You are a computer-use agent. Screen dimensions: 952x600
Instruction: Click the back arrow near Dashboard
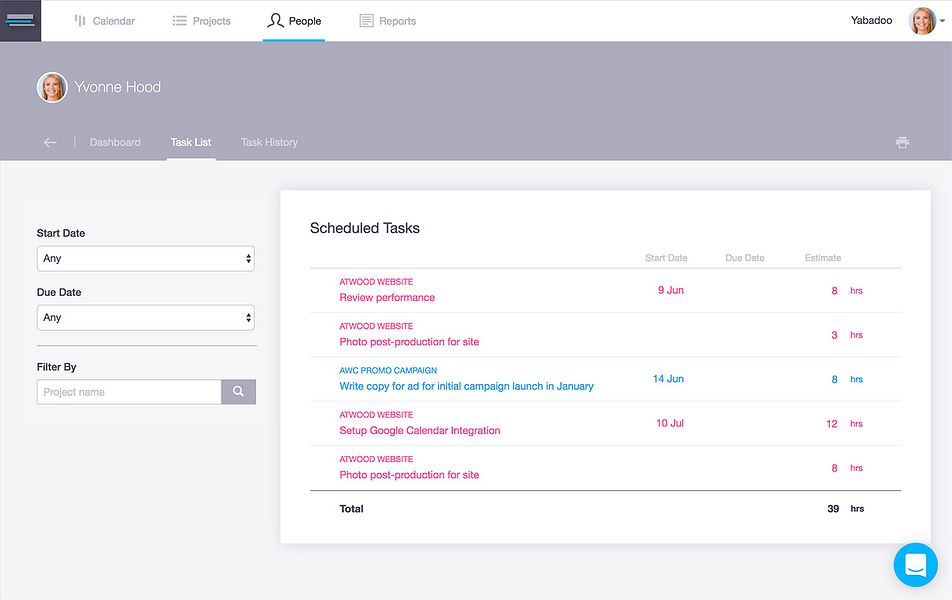49,142
